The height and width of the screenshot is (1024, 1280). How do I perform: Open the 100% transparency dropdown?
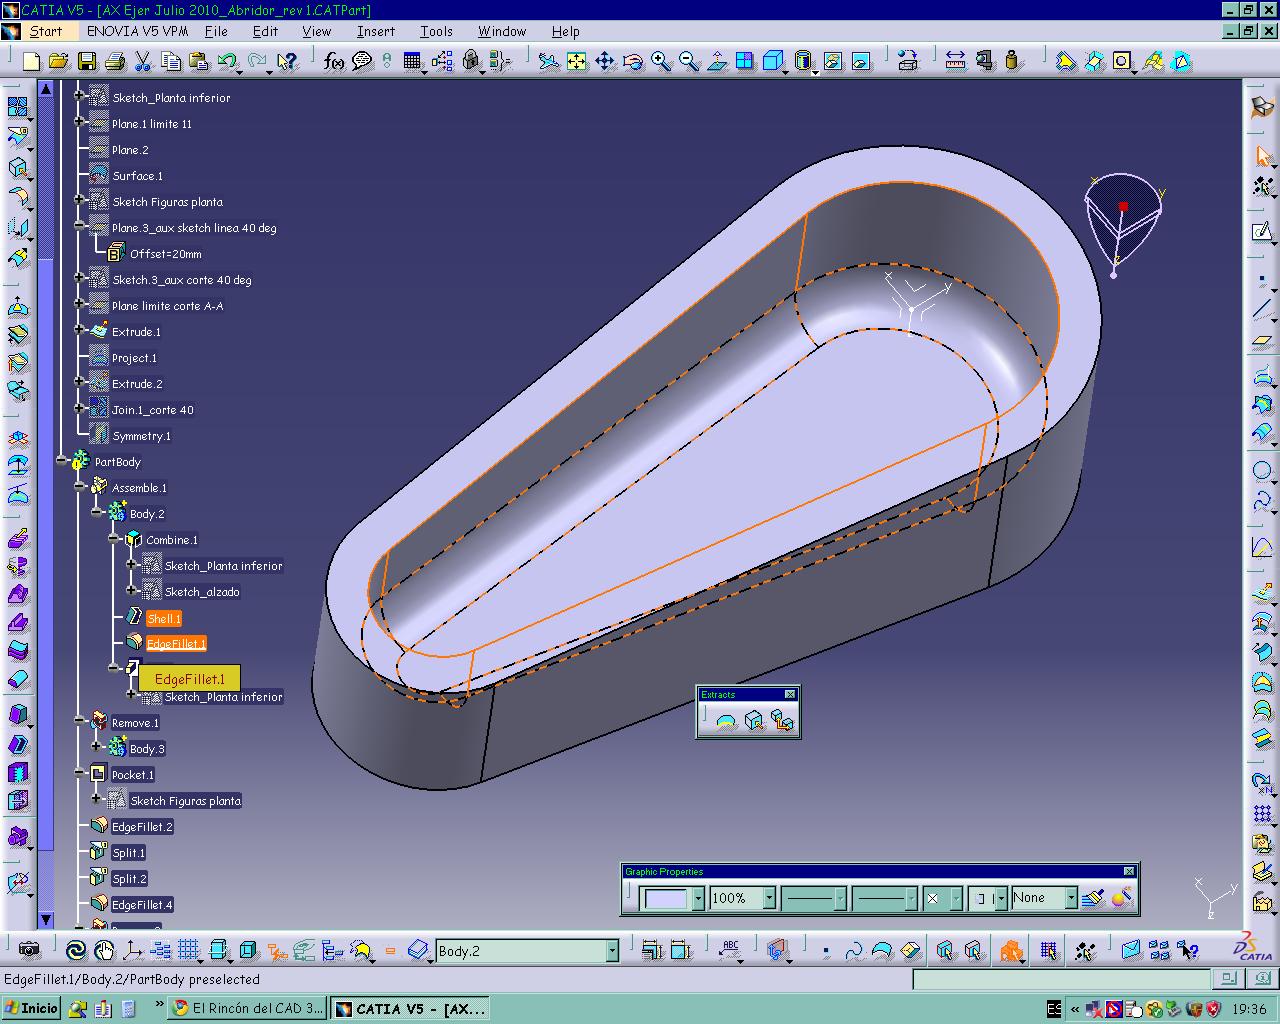[x=769, y=898]
